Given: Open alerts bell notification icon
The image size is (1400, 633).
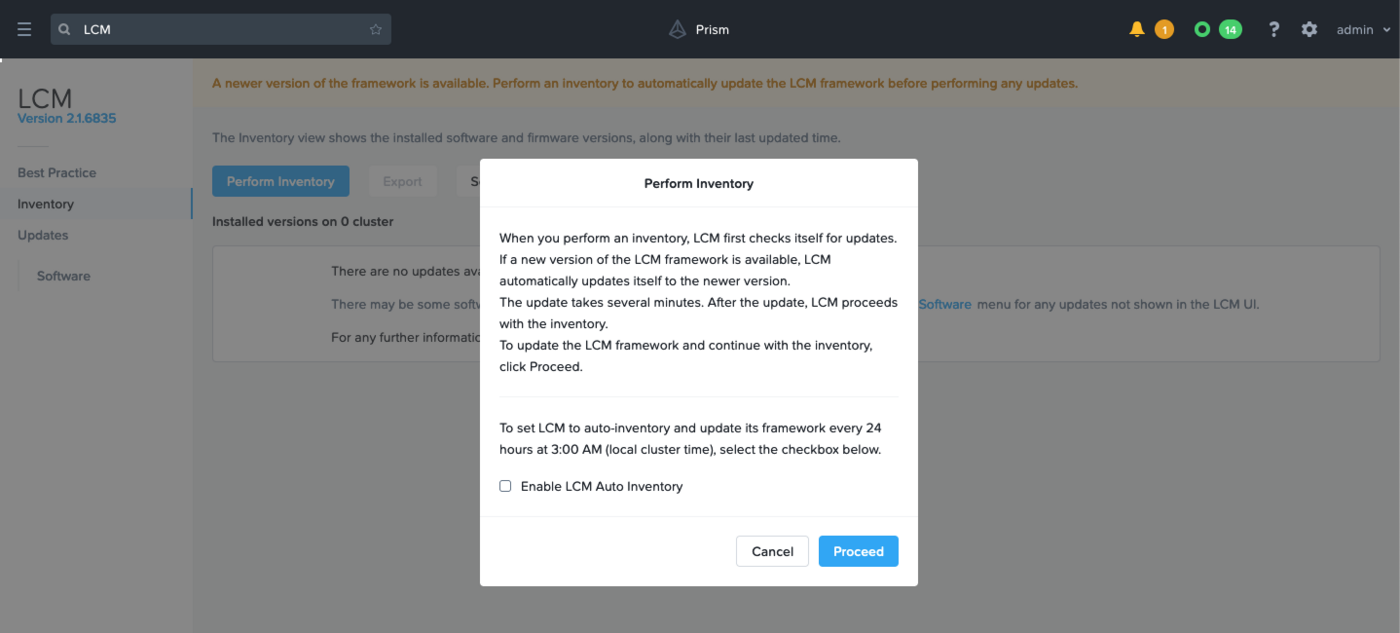Looking at the screenshot, I should (1137, 29).
